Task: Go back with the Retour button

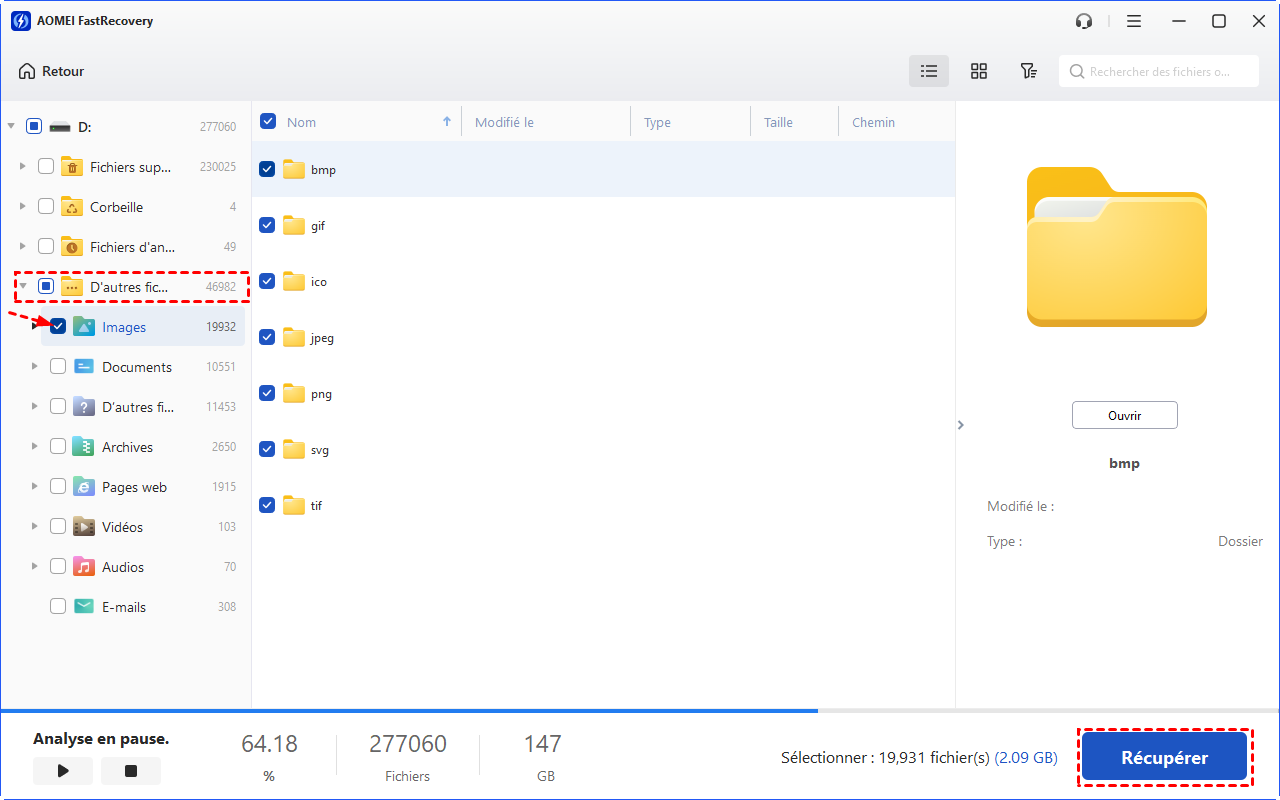Action: (x=51, y=71)
